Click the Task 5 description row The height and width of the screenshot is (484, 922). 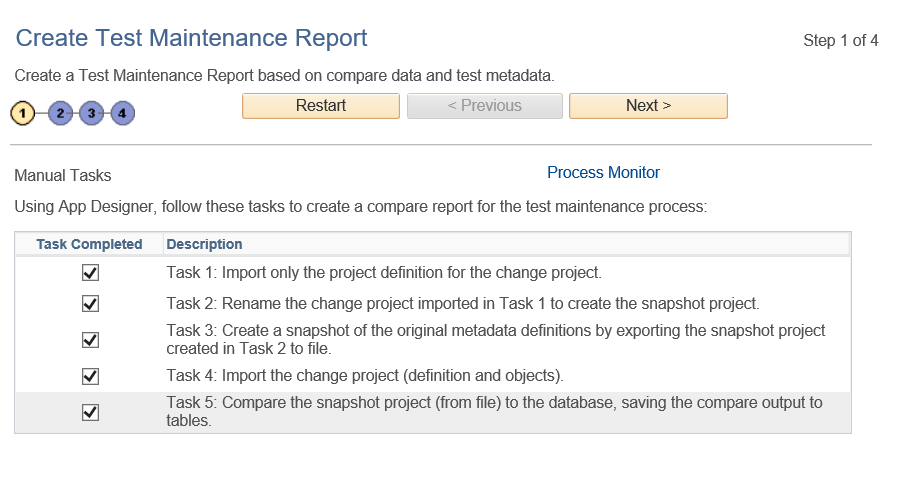click(494, 411)
